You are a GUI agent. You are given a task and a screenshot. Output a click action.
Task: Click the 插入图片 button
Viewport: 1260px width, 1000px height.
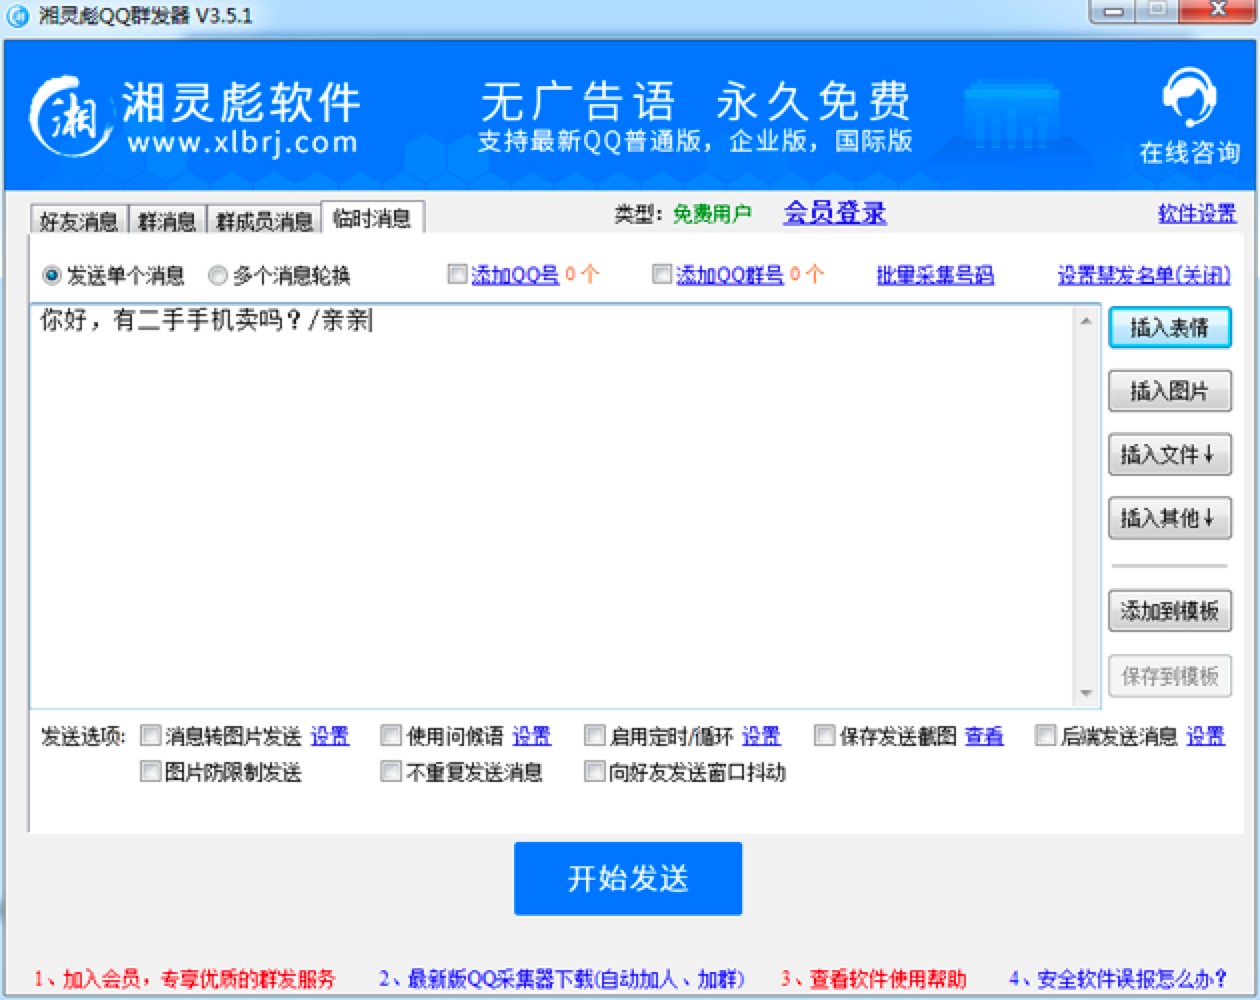tap(1169, 391)
